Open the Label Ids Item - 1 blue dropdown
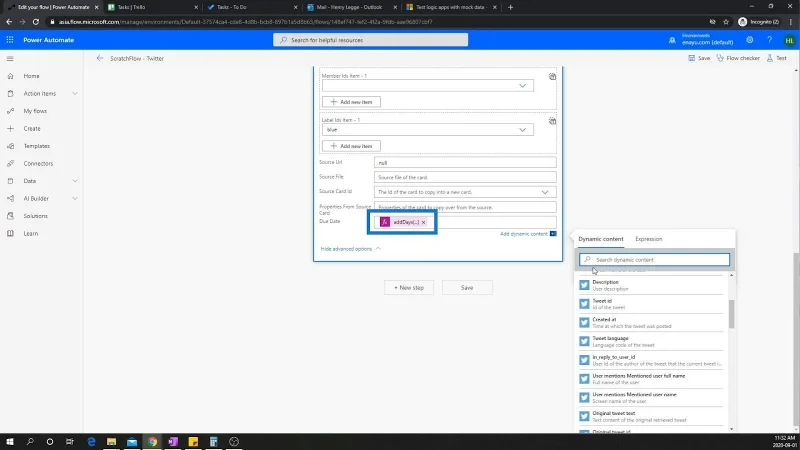 point(428,130)
